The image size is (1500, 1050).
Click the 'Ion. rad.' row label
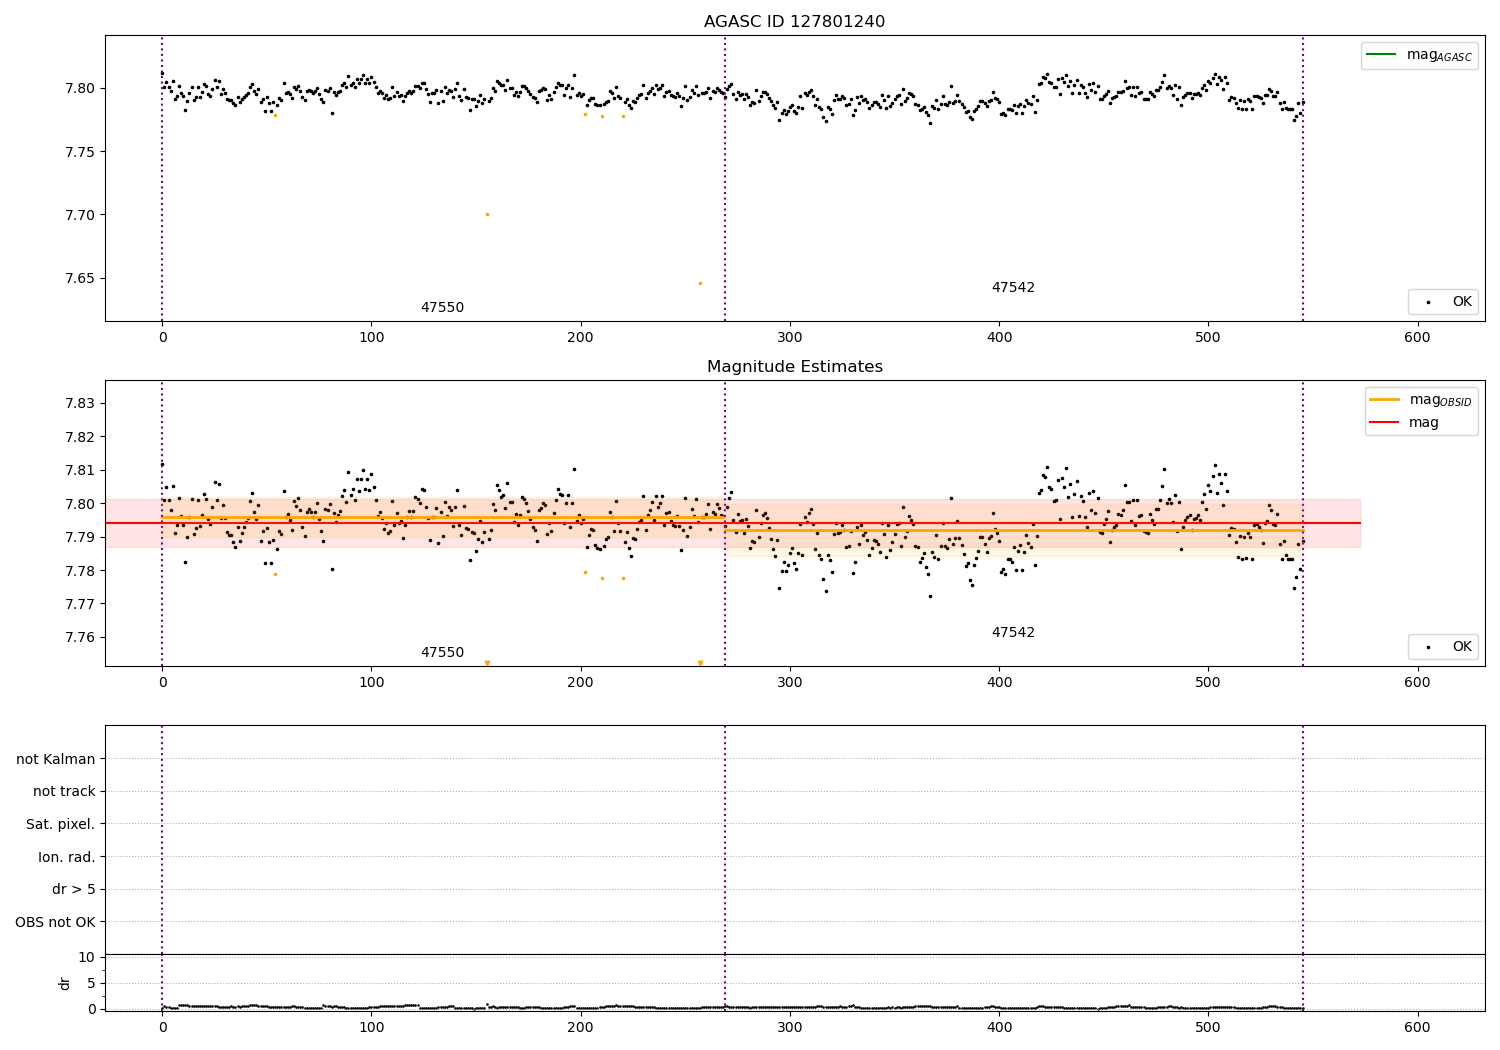(x=67, y=857)
